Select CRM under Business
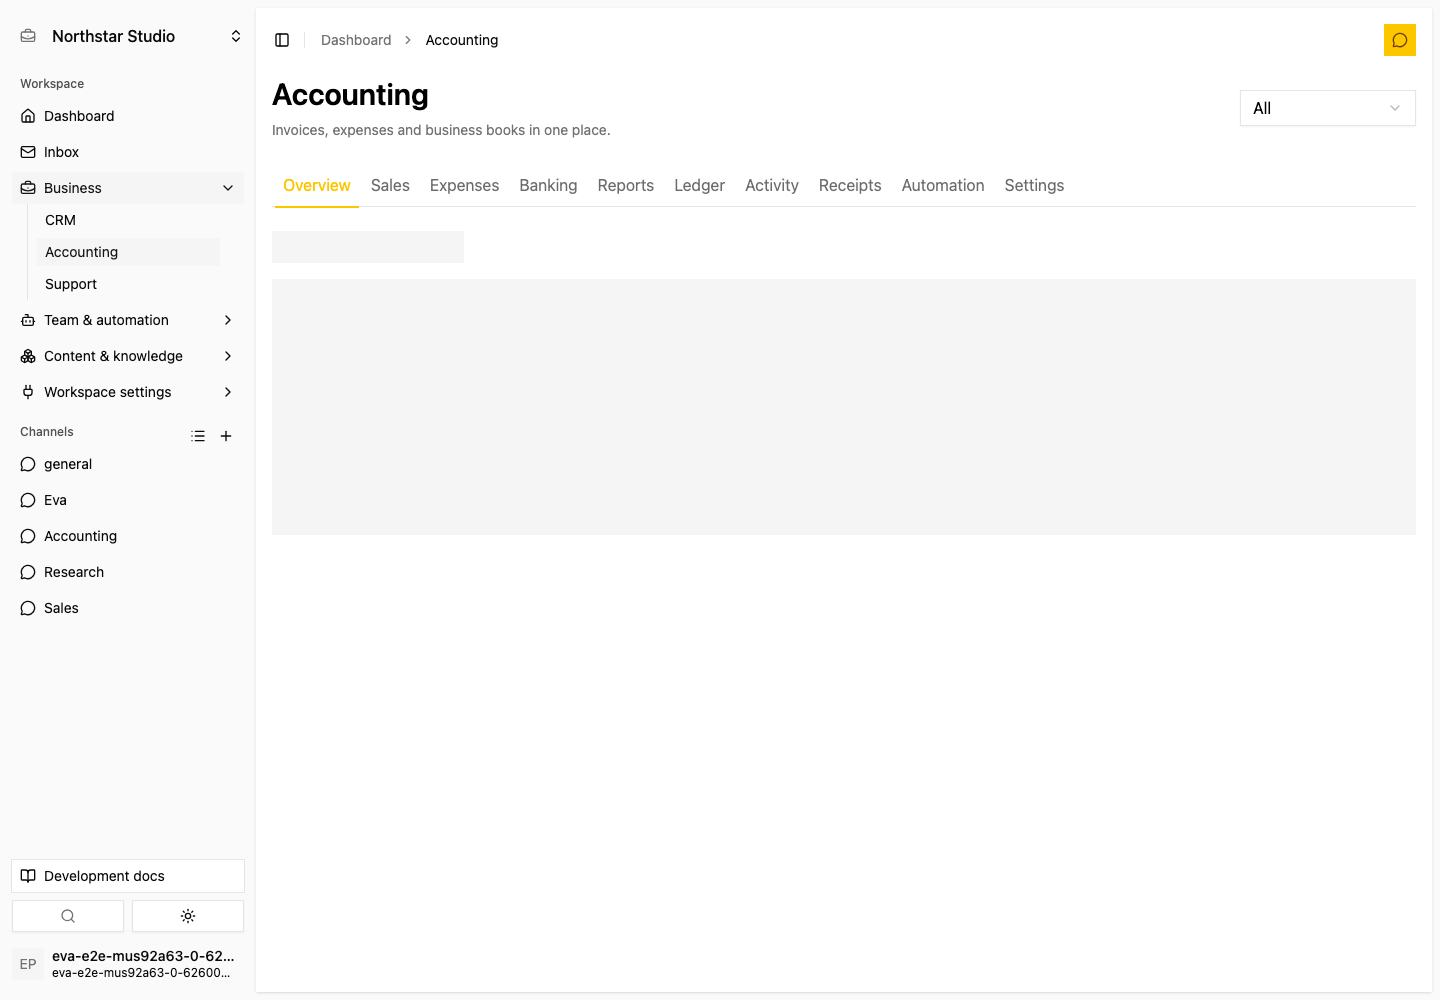The image size is (1440, 1000). point(128,220)
